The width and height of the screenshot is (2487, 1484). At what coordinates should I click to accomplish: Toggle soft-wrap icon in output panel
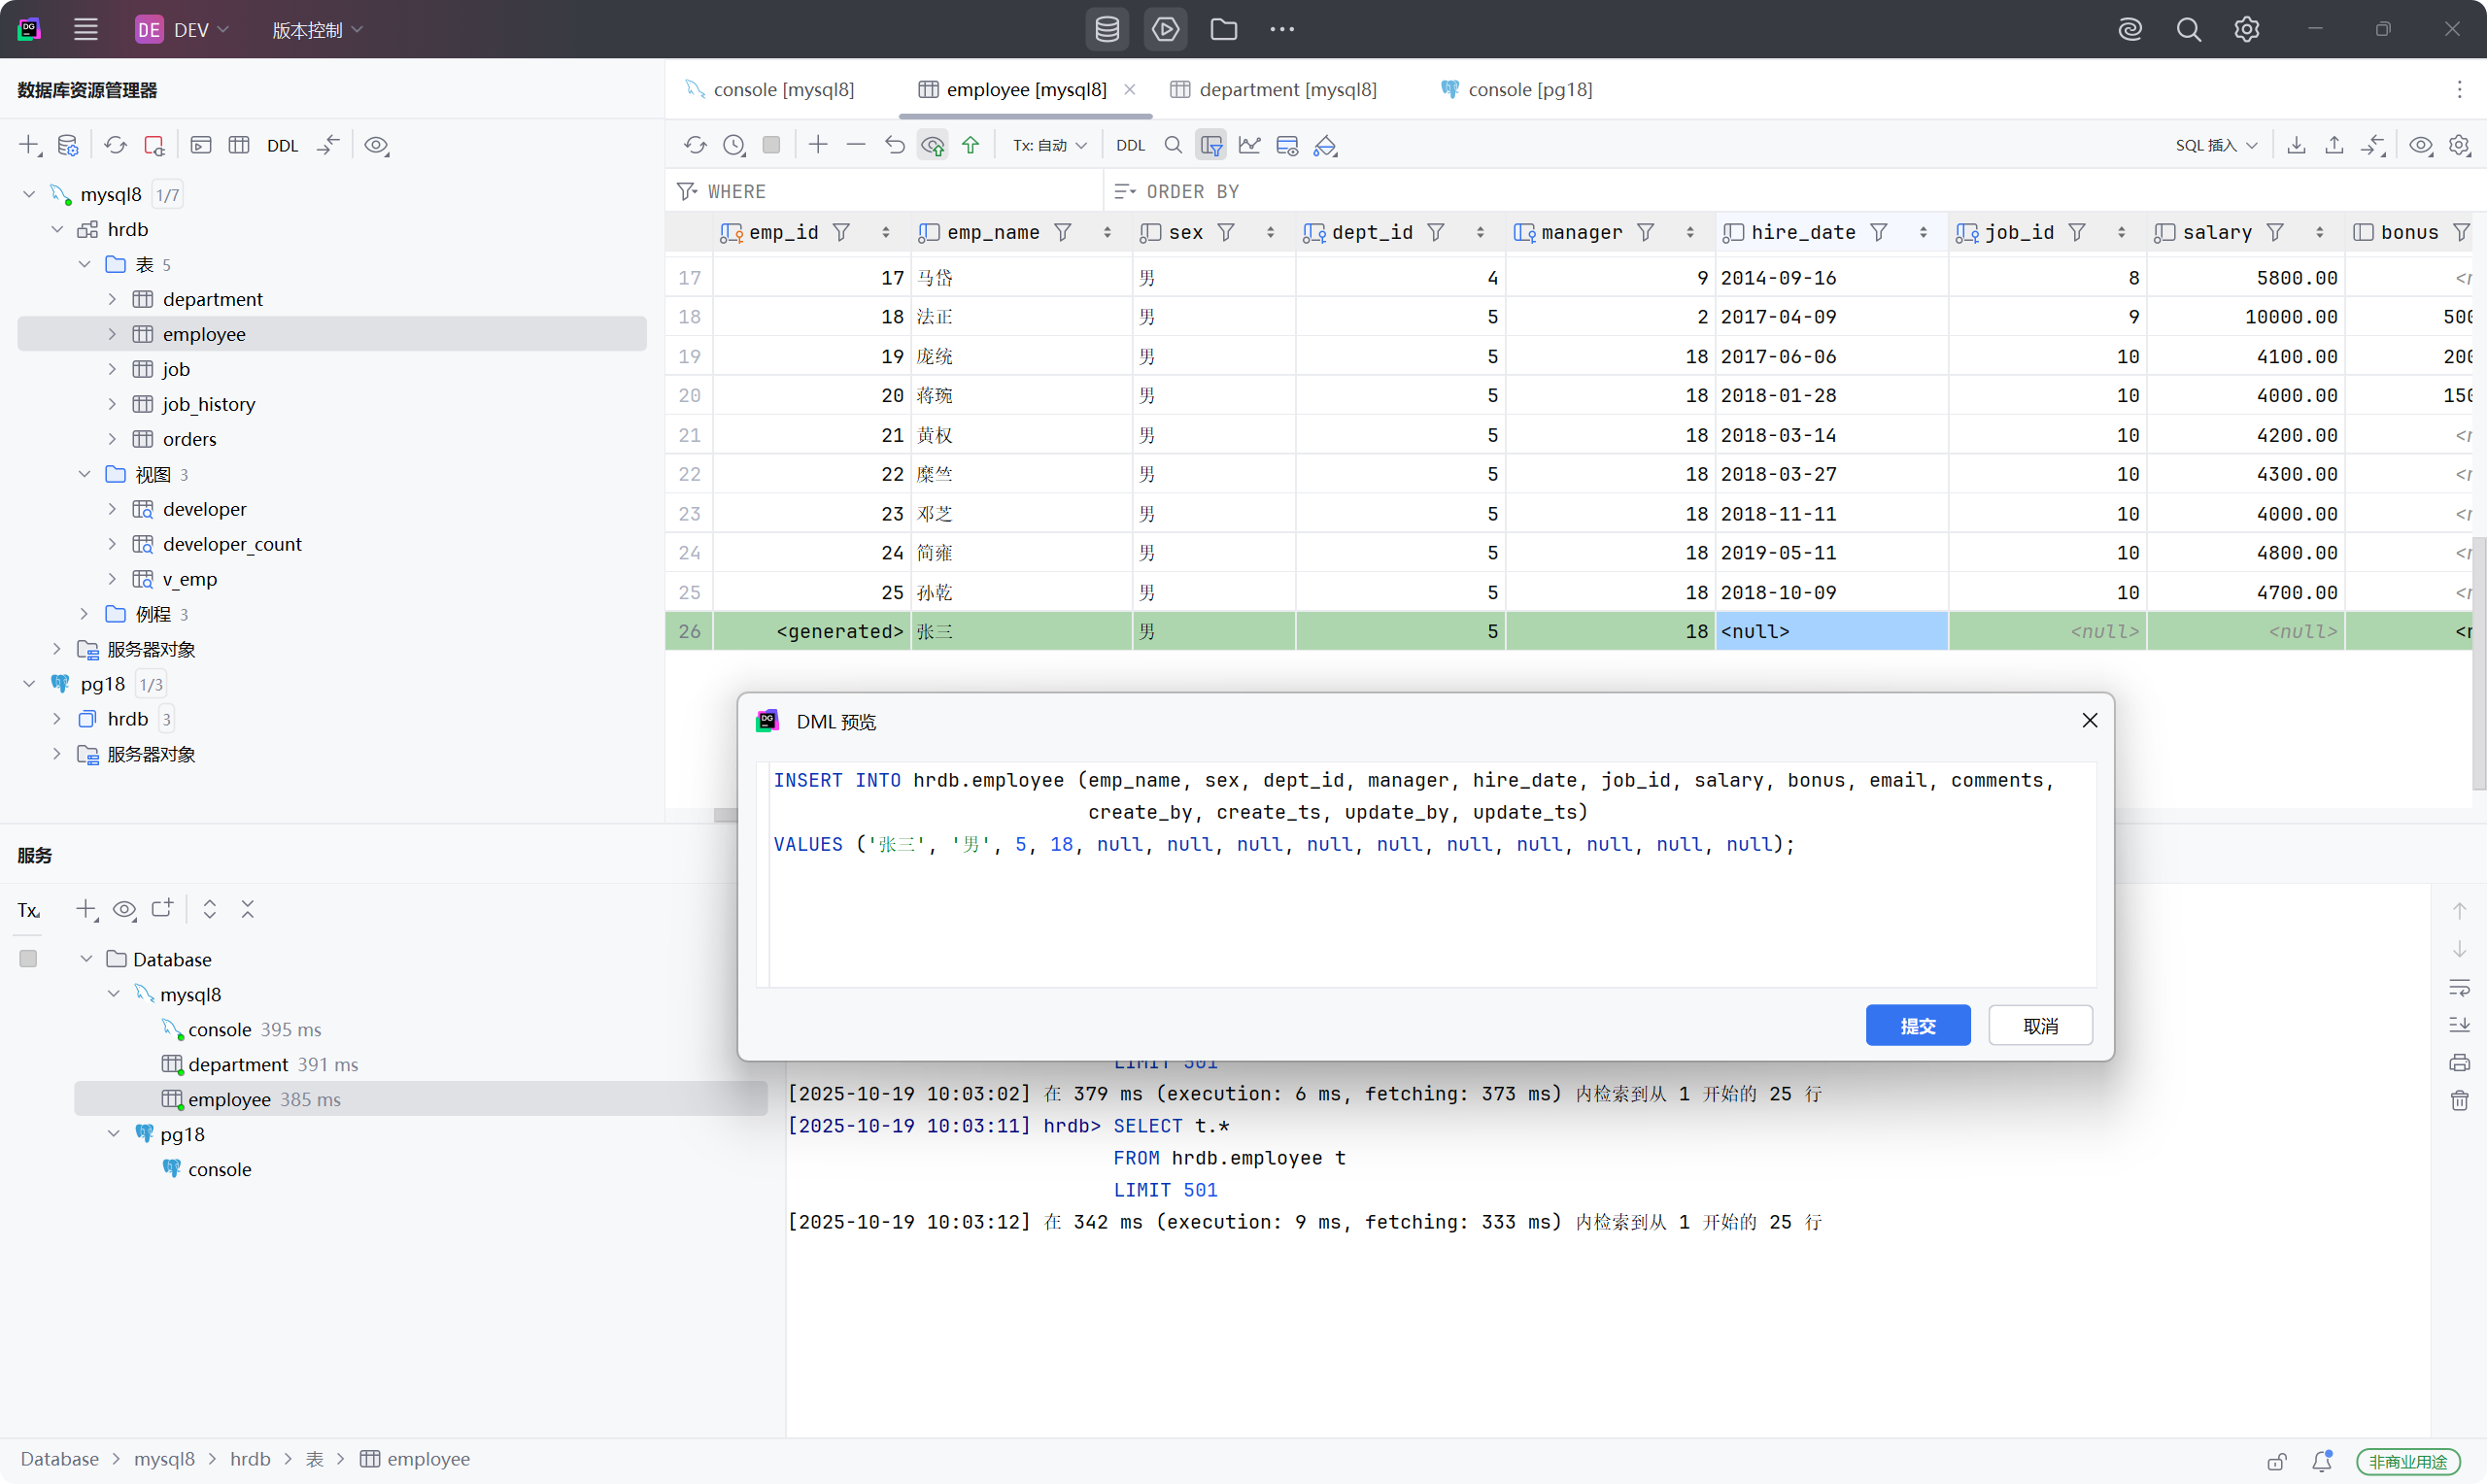[2459, 987]
